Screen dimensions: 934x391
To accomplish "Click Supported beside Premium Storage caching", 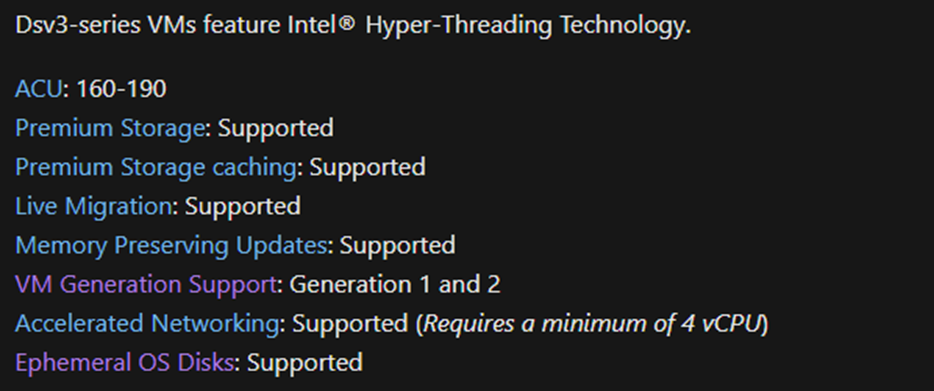I will click(367, 167).
